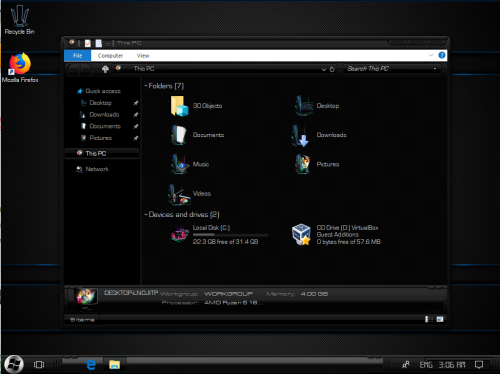This screenshot has height=374, width=500.
Task: Open the 3:06 AM clock
Action: coord(451,365)
